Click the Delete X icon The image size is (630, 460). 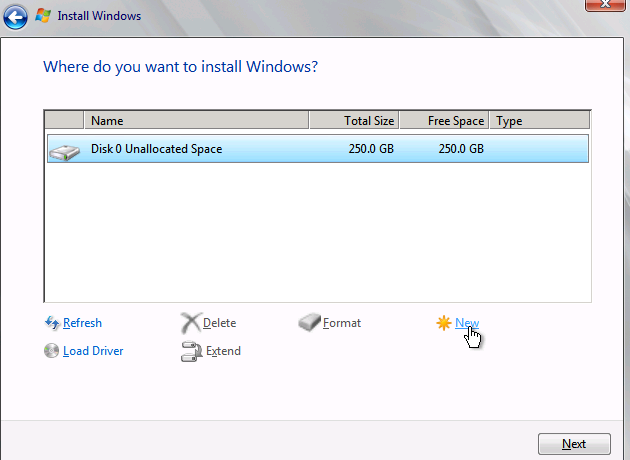(x=190, y=323)
